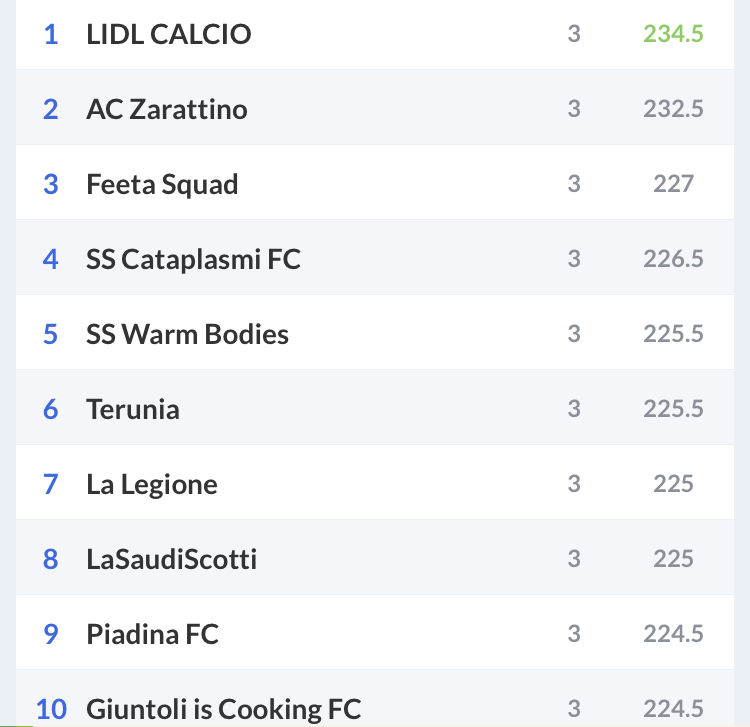Image resolution: width=750 pixels, height=727 pixels.
Task: Click matches played count for Piadina FC
Action: click(574, 634)
